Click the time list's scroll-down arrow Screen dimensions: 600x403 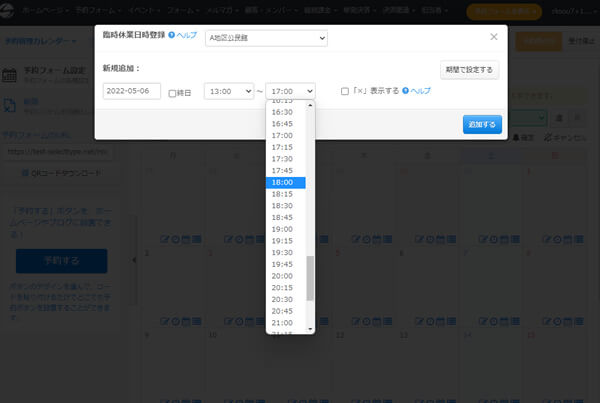[310, 328]
